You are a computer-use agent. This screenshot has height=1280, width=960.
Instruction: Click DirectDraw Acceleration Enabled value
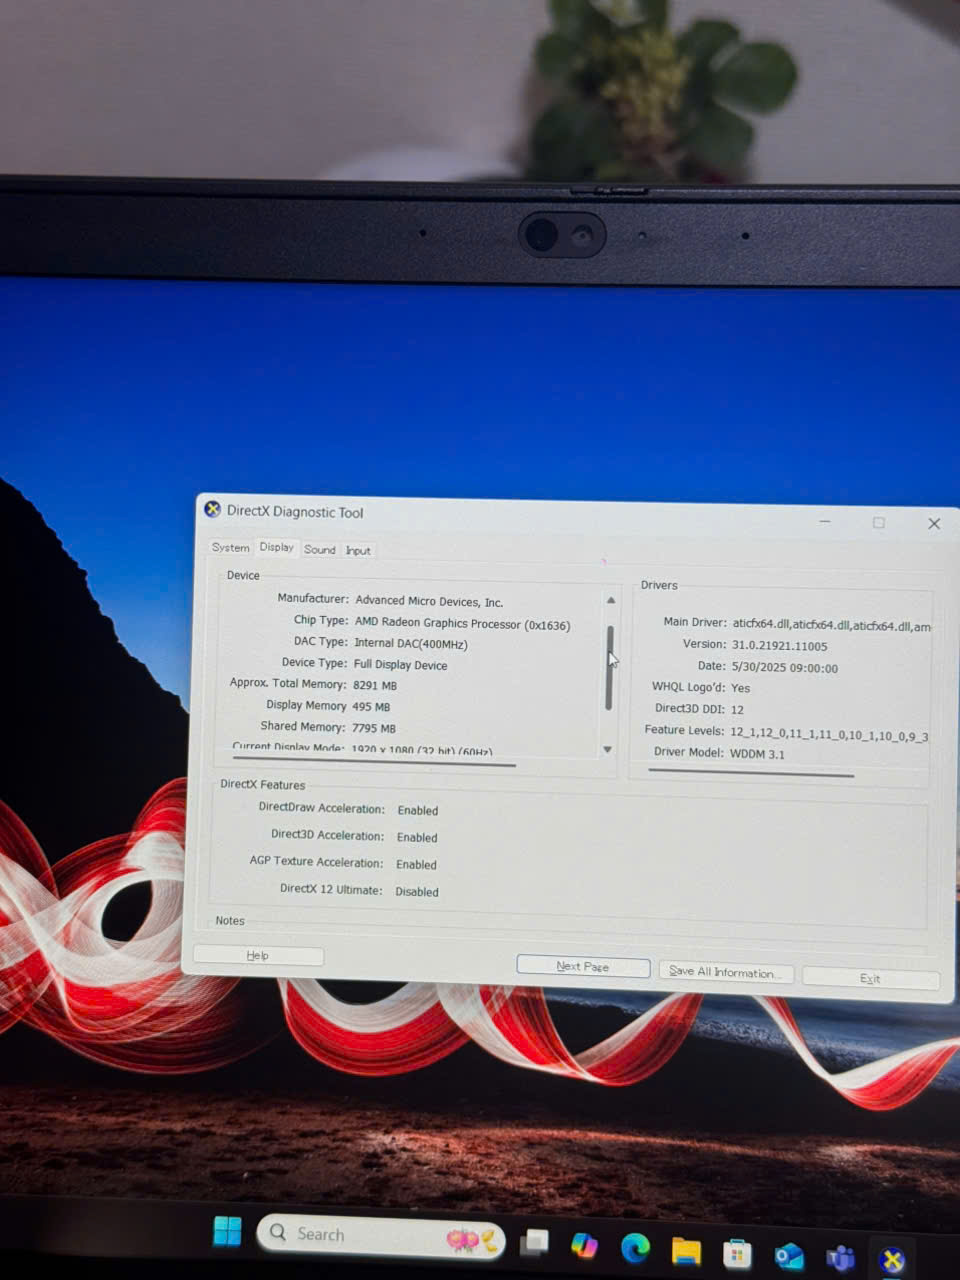[418, 810]
